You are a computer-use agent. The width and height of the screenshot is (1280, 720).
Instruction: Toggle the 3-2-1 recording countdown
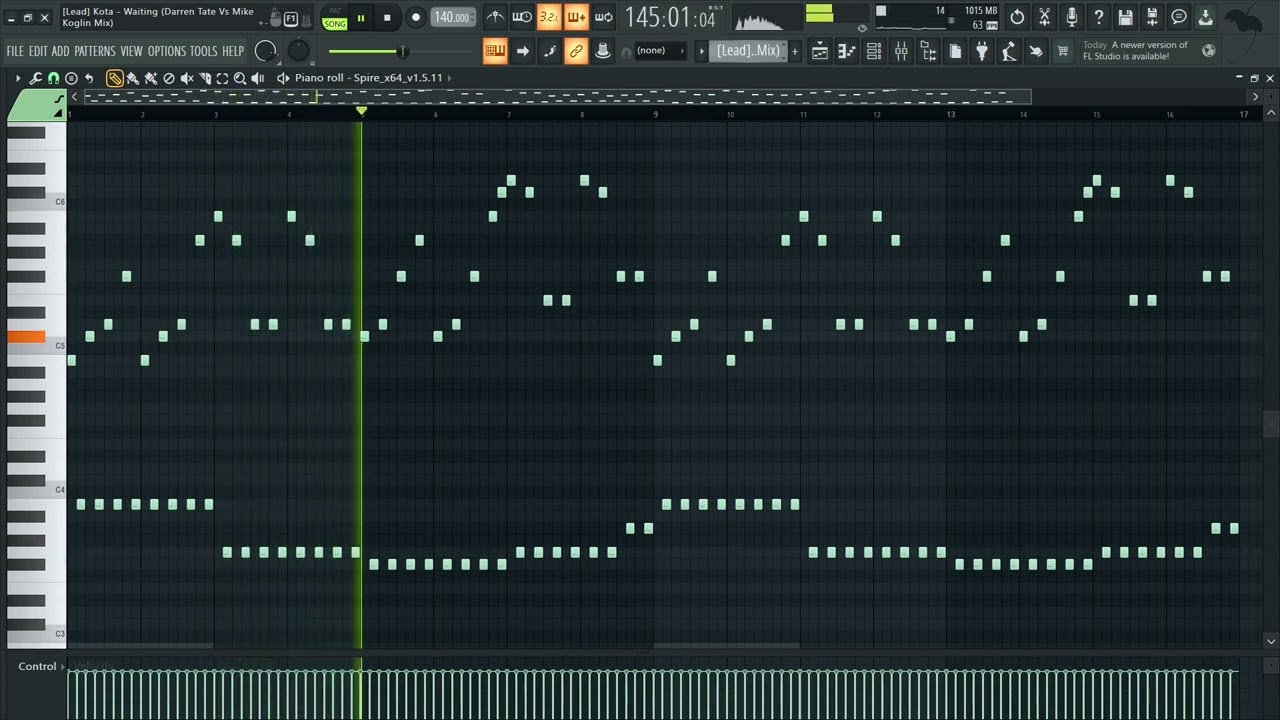(x=549, y=17)
